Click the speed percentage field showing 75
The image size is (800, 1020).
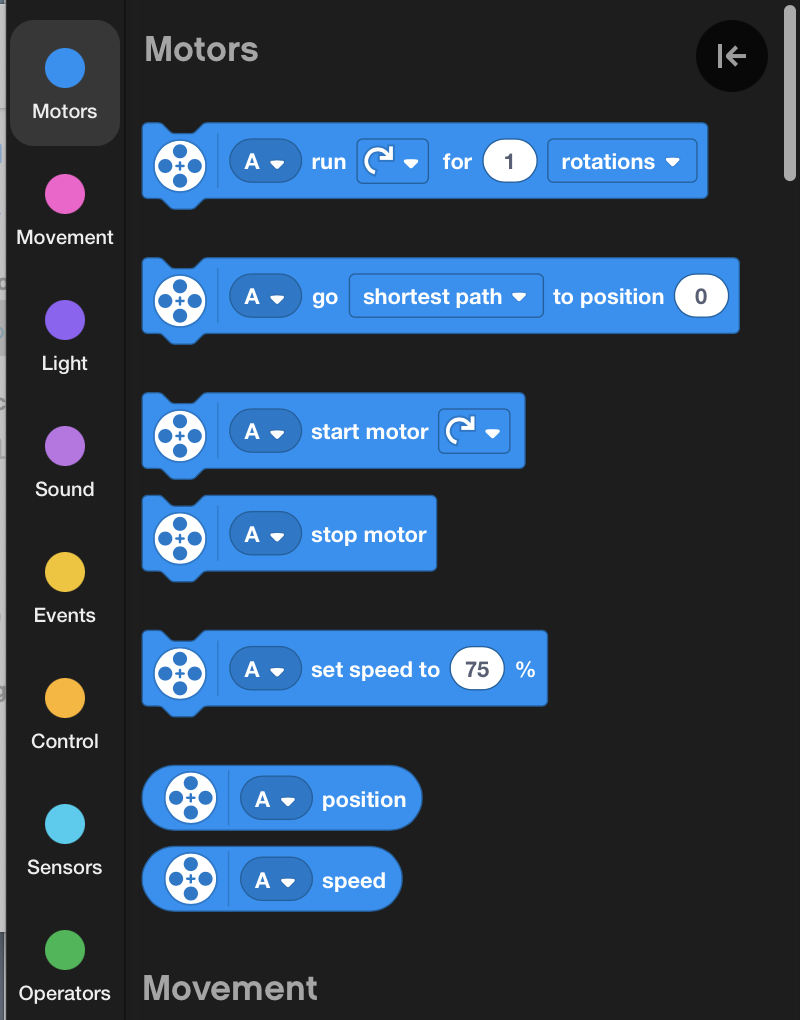[x=477, y=670]
